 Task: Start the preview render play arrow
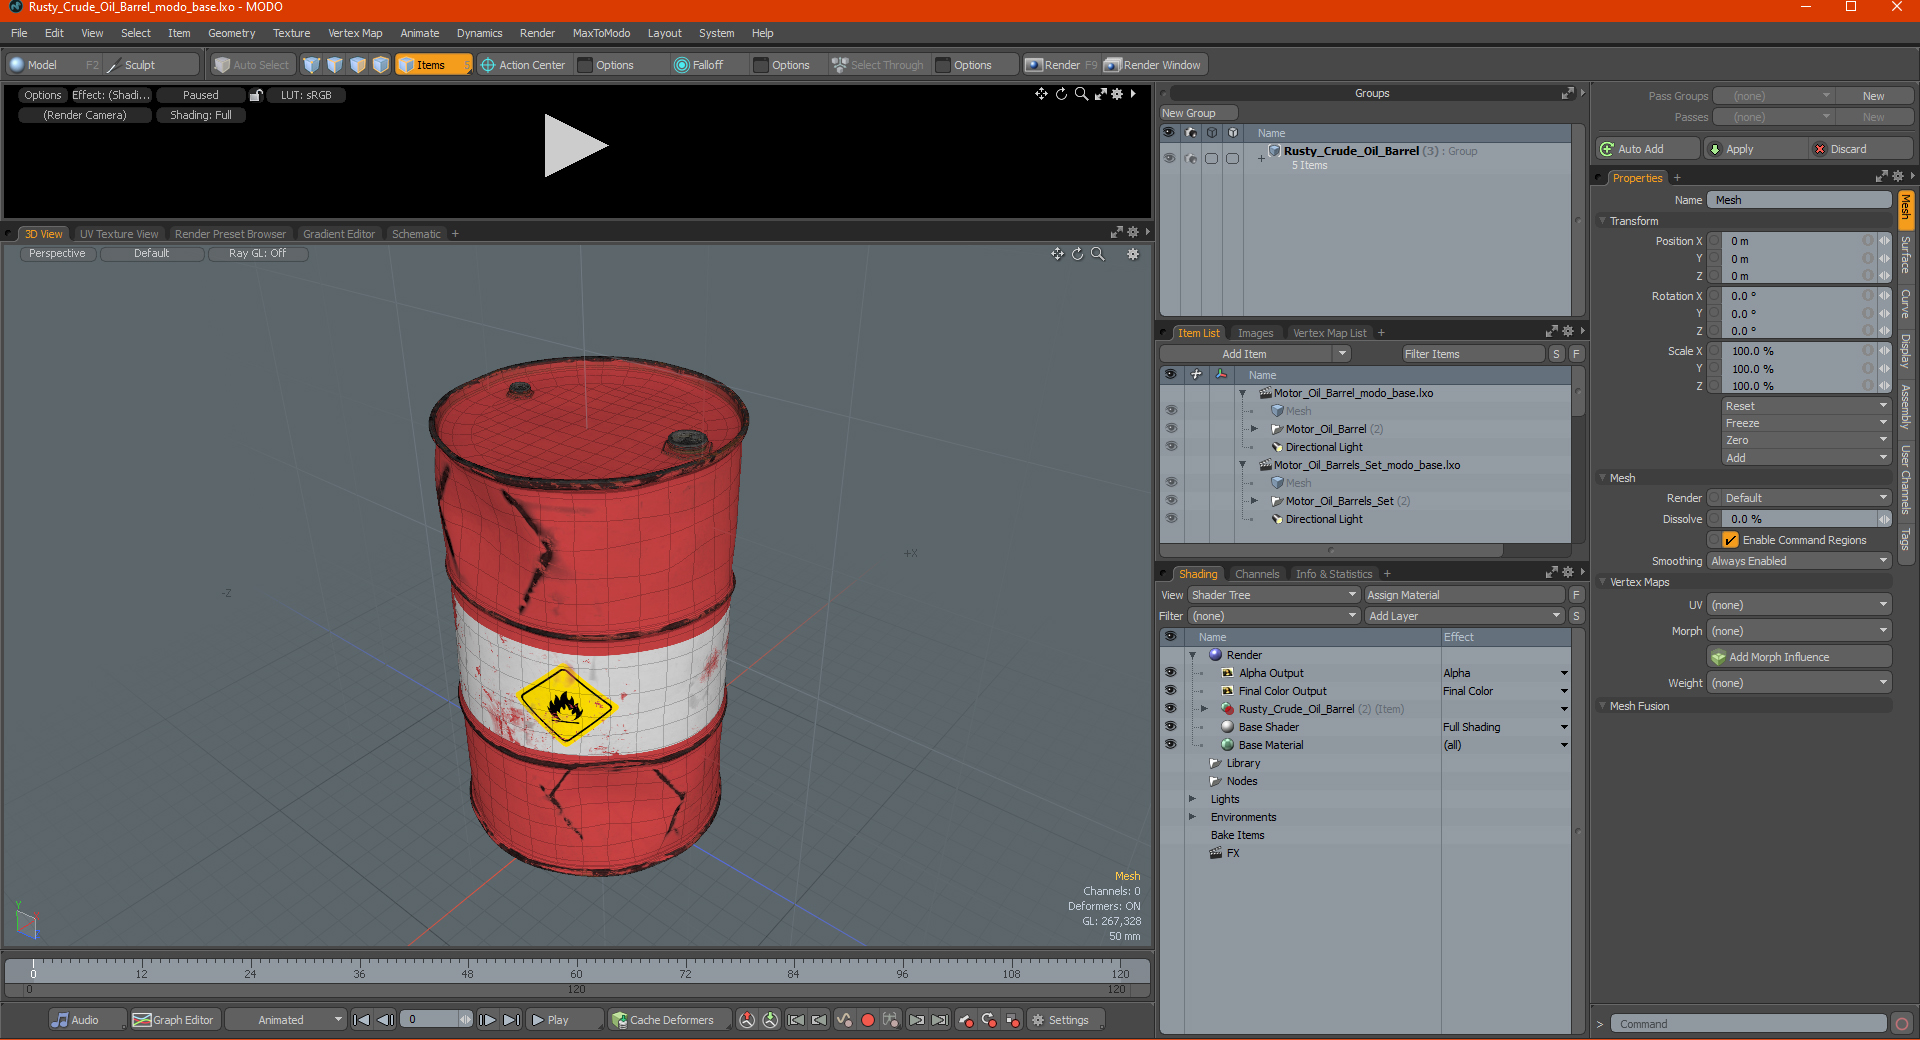(x=575, y=146)
